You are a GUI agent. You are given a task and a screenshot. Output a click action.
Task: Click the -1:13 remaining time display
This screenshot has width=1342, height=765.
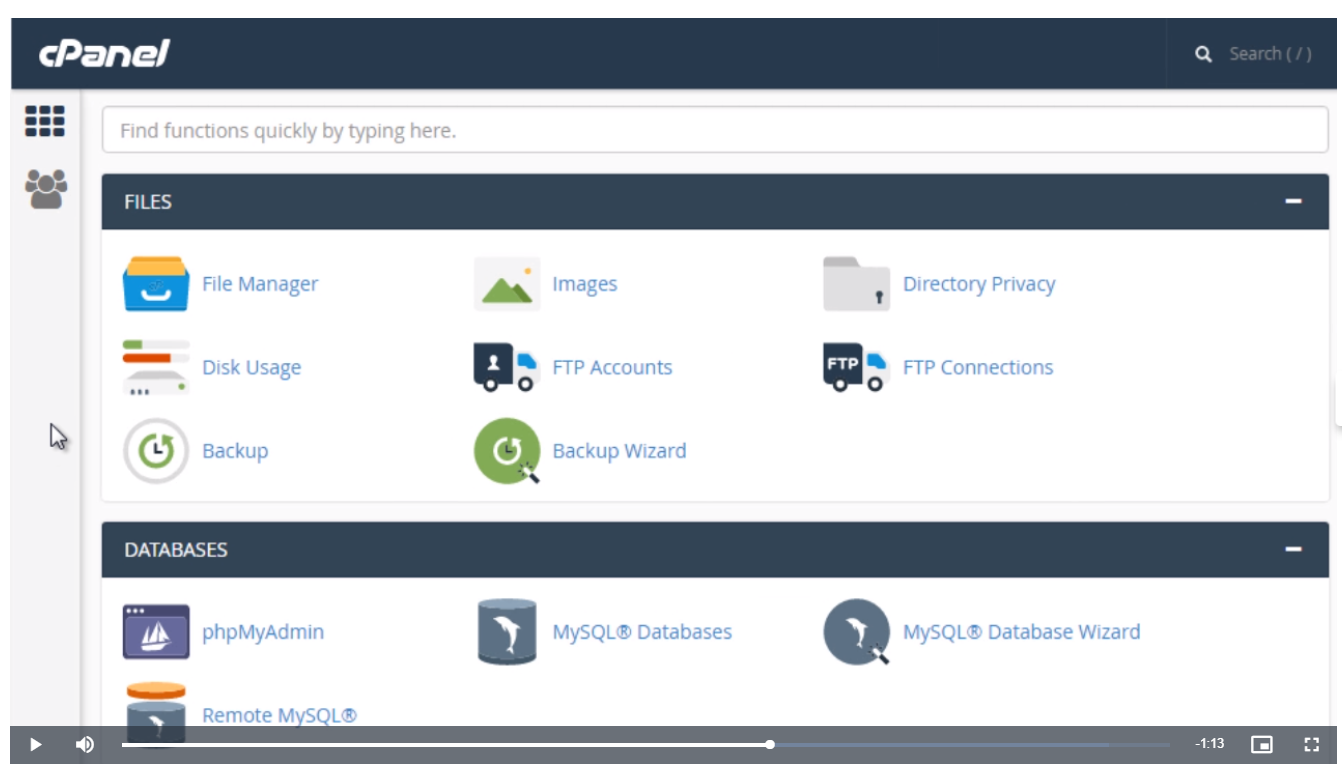[1210, 744]
